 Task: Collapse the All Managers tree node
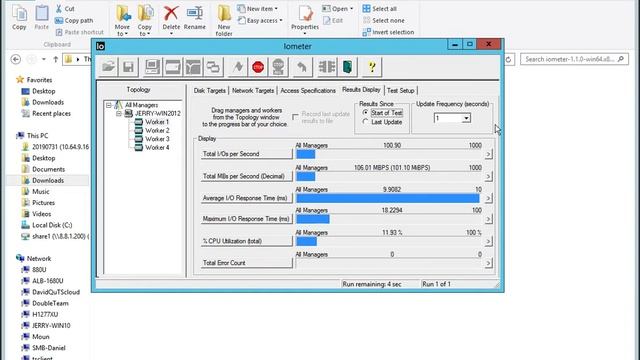pos(109,105)
